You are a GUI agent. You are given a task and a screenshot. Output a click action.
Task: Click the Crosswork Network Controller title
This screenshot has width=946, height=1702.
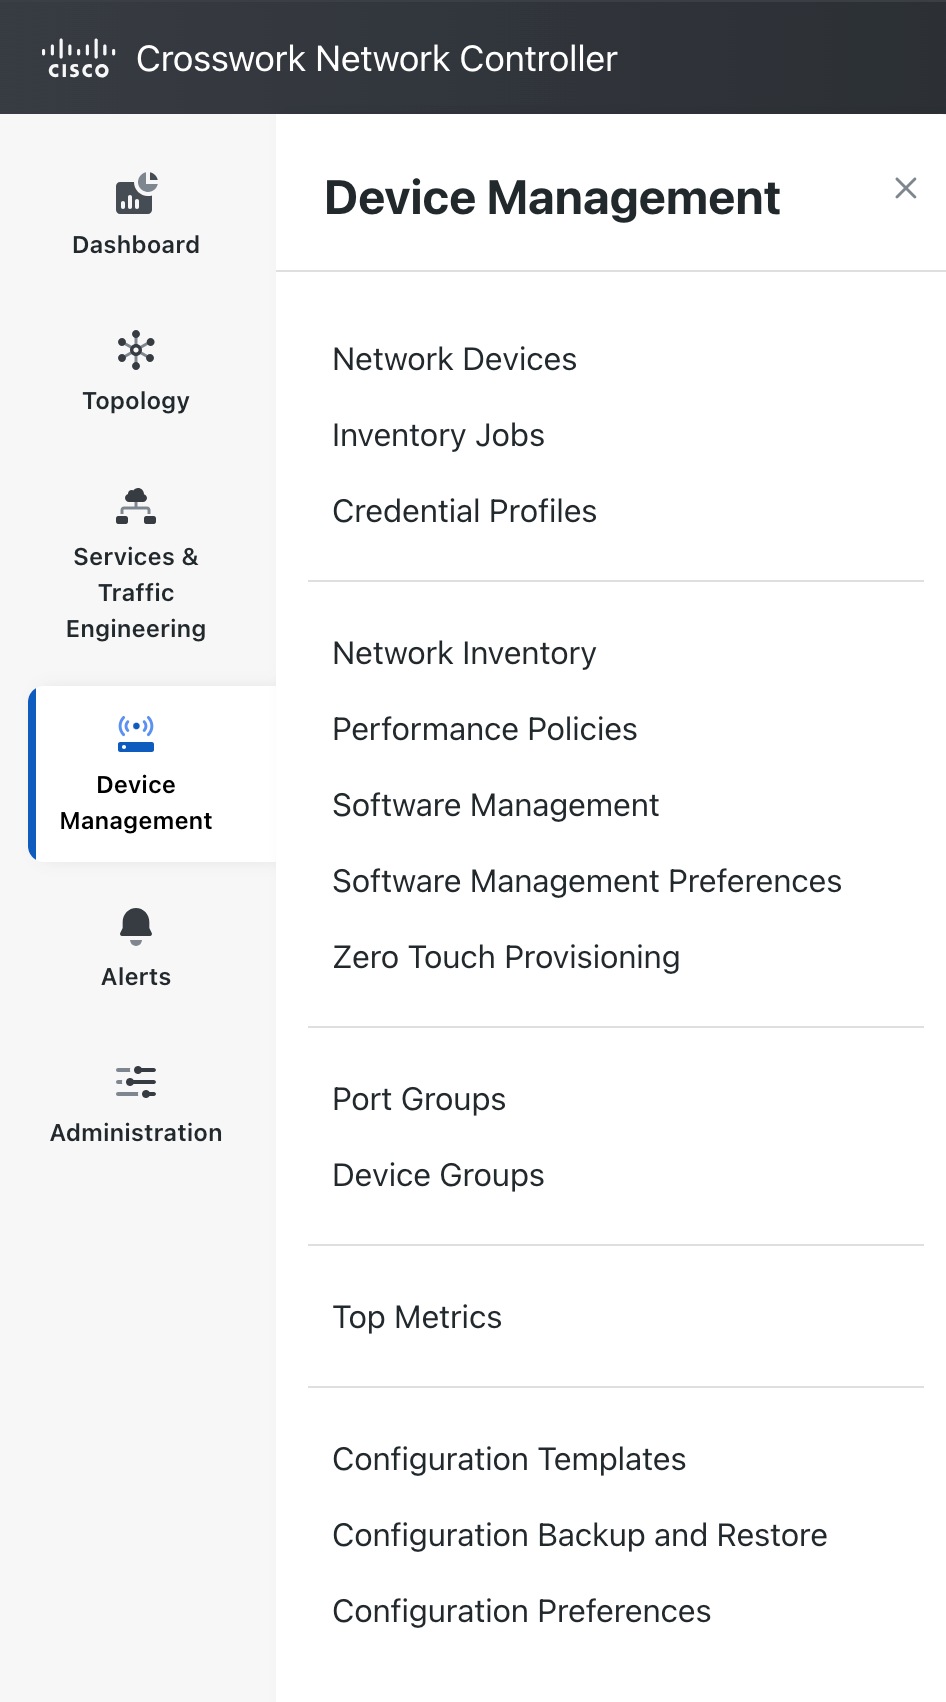click(377, 59)
